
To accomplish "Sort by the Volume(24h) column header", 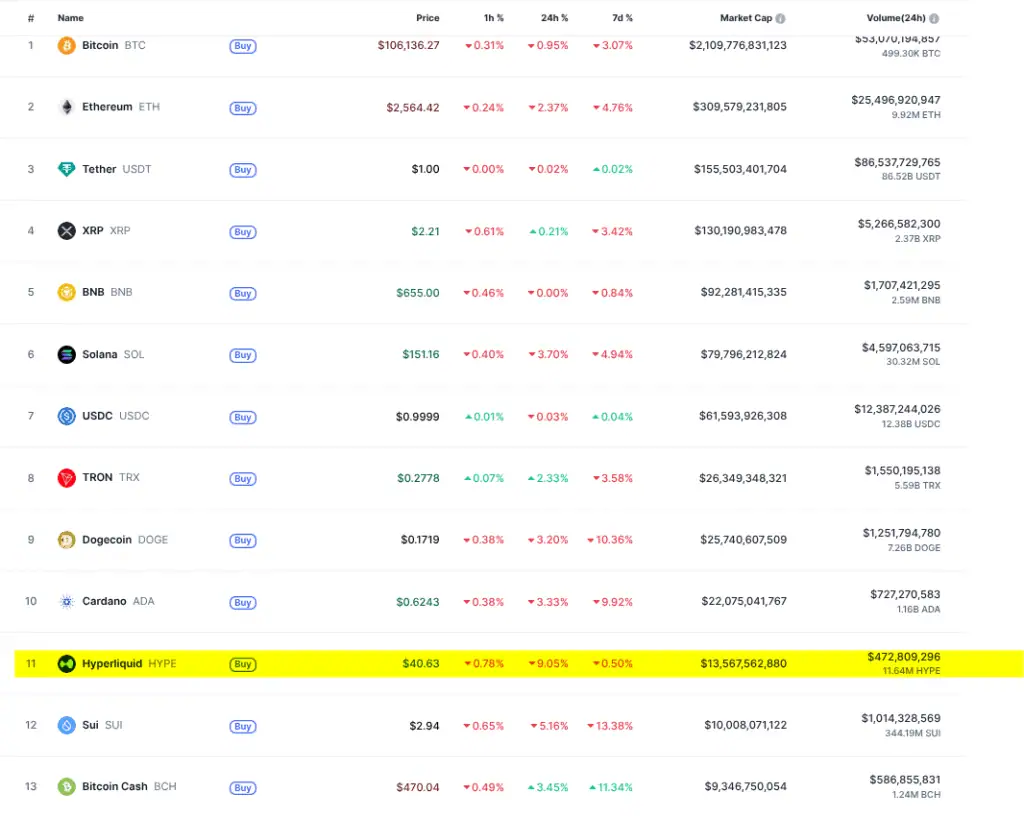I will [x=896, y=18].
